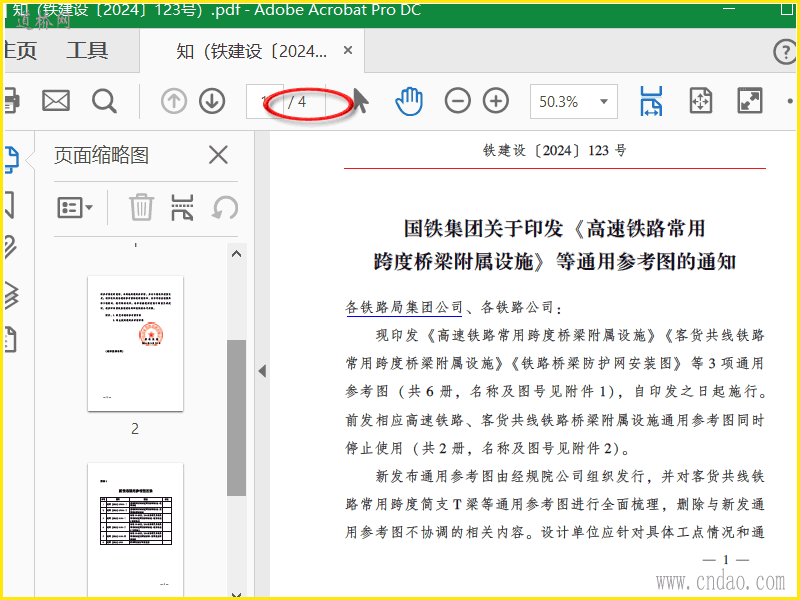Zoom out with the minus button
This screenshot has height=600, width=800.
click(x=458, y=101)
